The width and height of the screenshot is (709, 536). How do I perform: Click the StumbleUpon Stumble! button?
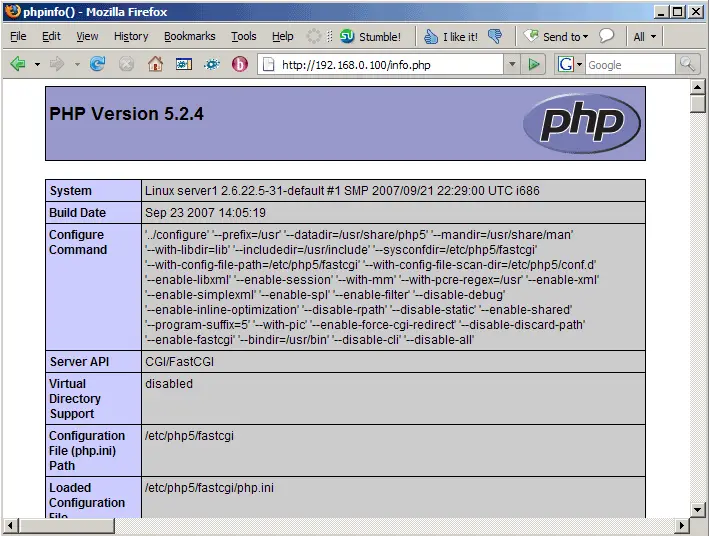[370, 37]
